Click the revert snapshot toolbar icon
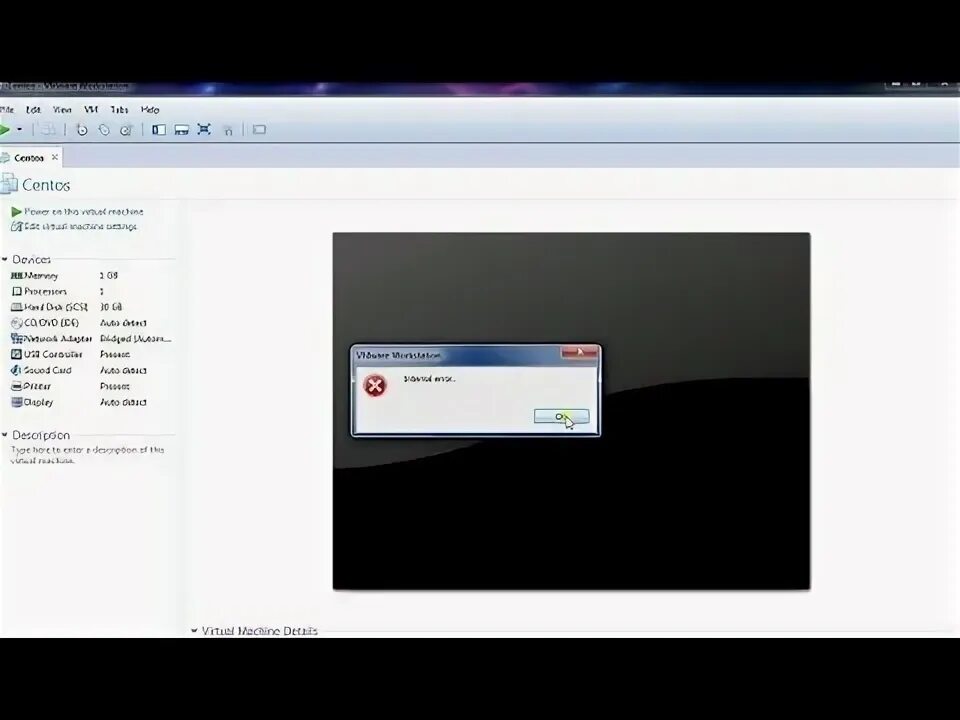The height and width of the screenshot is (720, 960). pyautogui.click(x=104, y=130)
